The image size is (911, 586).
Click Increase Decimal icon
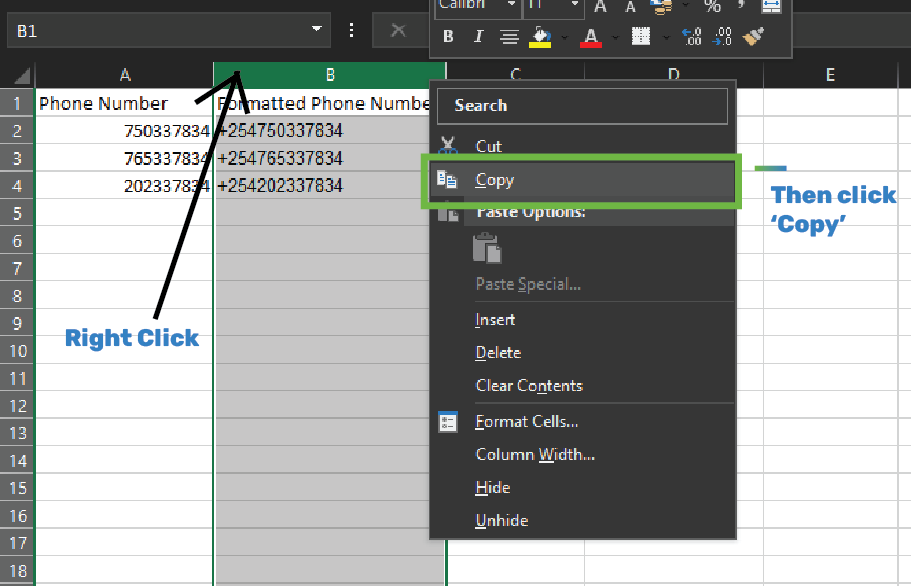[x=691, y=37]
